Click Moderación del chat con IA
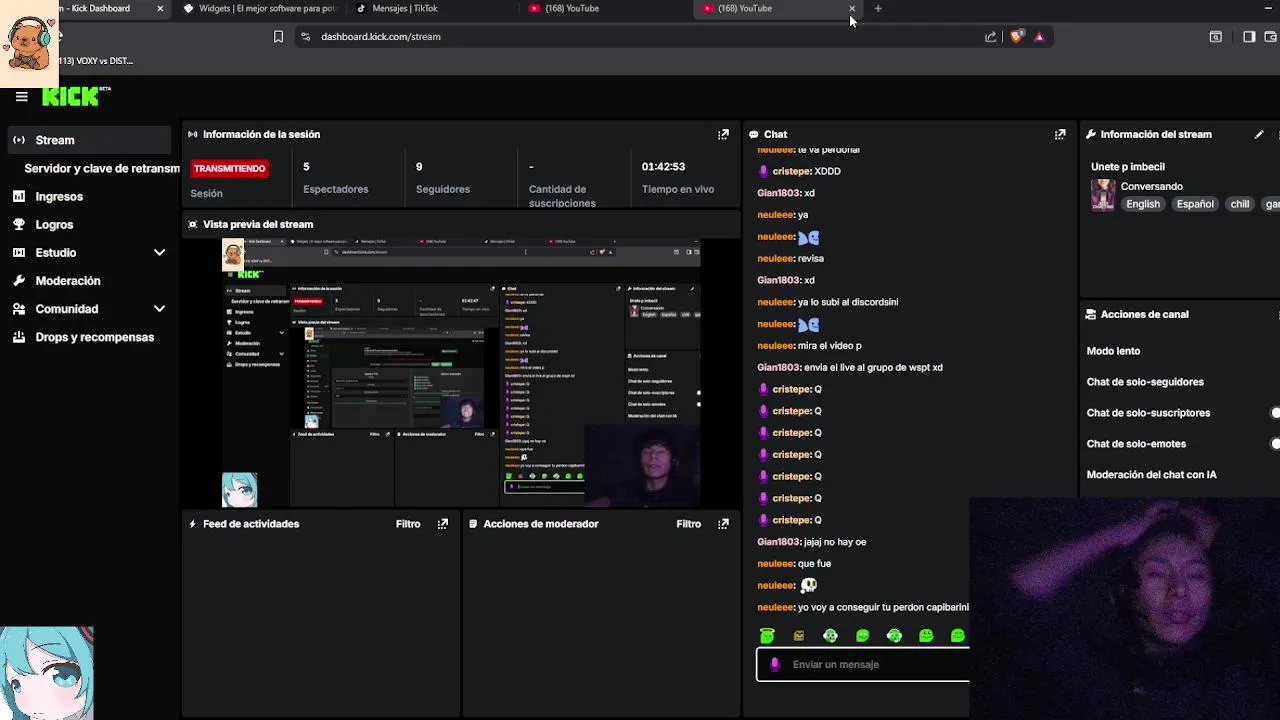The height and width of the screenshot is (720, 1280). click(x=1151, y=475)
